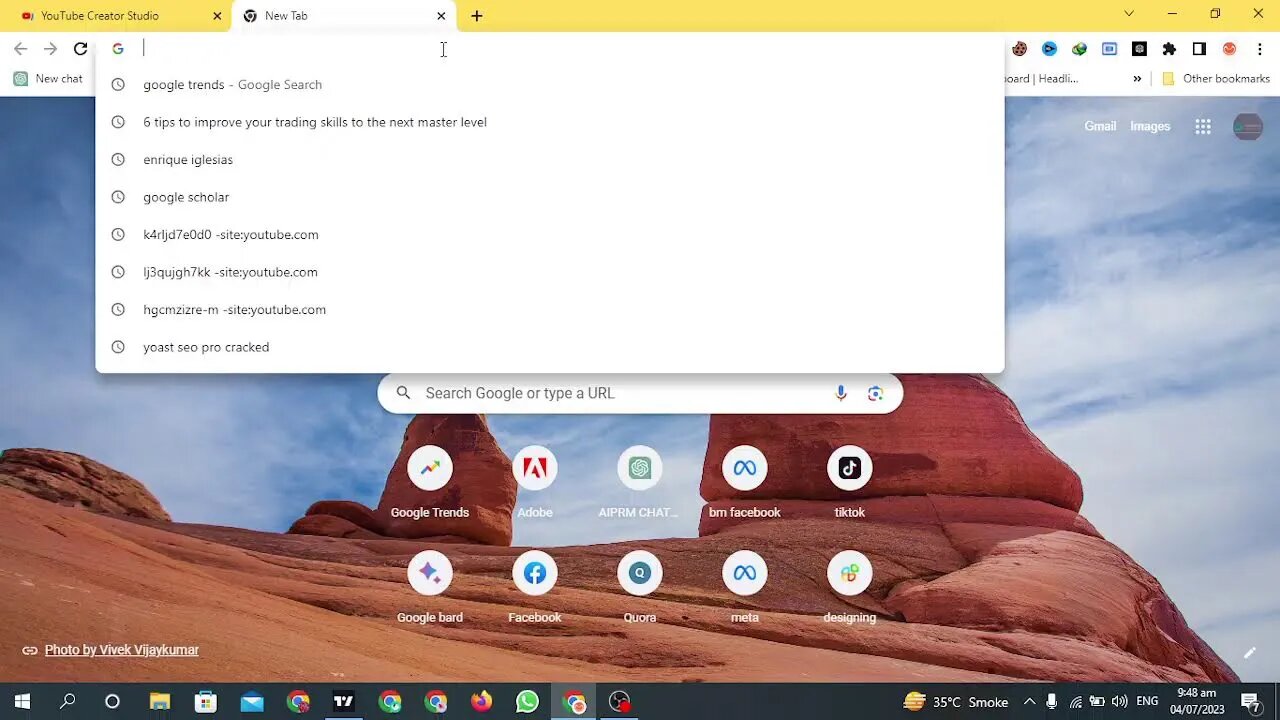Open the Other bookmarks folder

pyautogui.click(x=1215, y=78)
